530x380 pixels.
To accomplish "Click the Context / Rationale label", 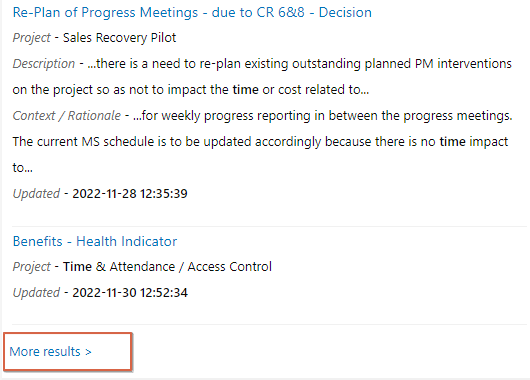I will pos(67,116).
